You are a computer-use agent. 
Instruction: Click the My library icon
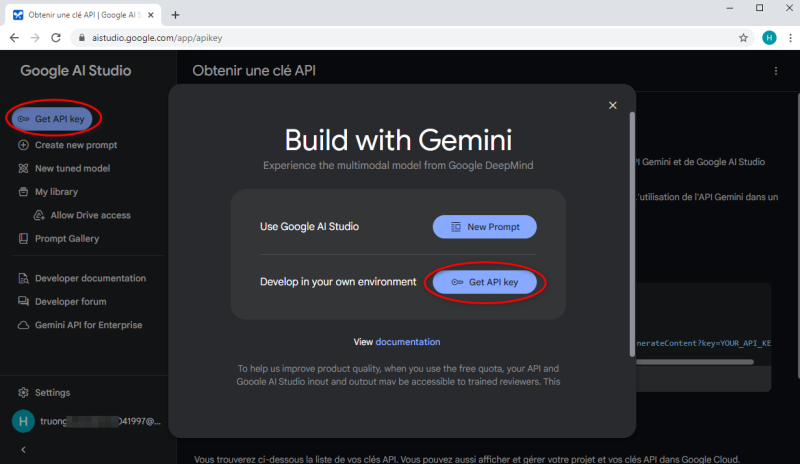23,192
